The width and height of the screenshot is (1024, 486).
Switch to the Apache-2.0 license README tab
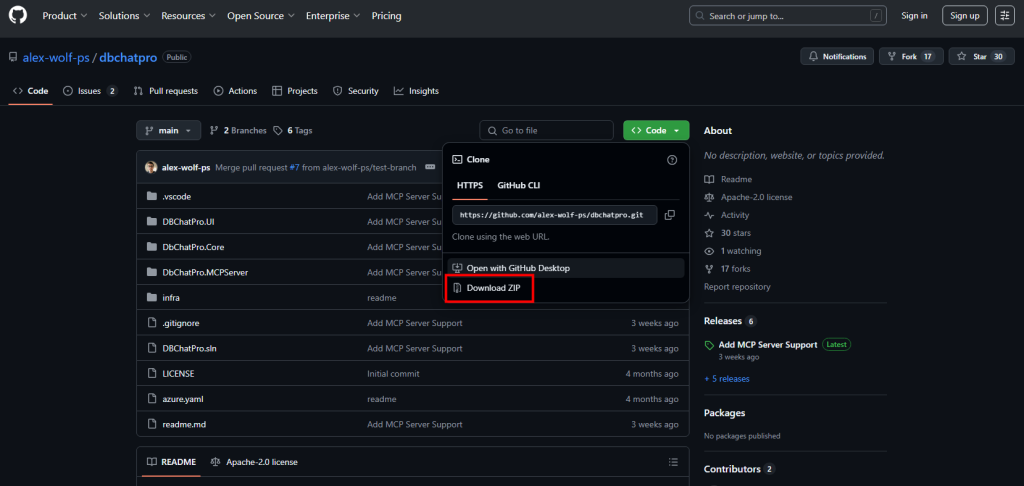(x=255, y=462)
